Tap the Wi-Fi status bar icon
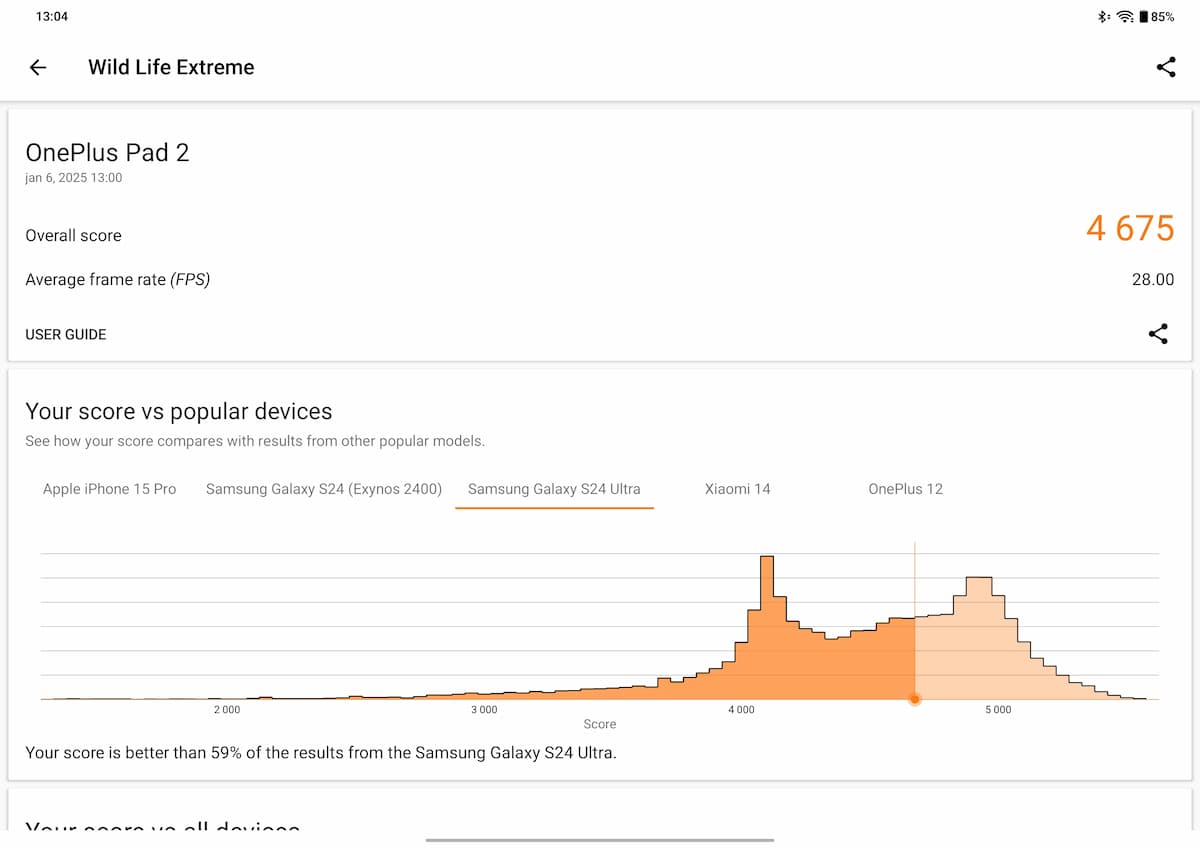The height and width of the screenshot is (848, 1200). [1125, 17]
